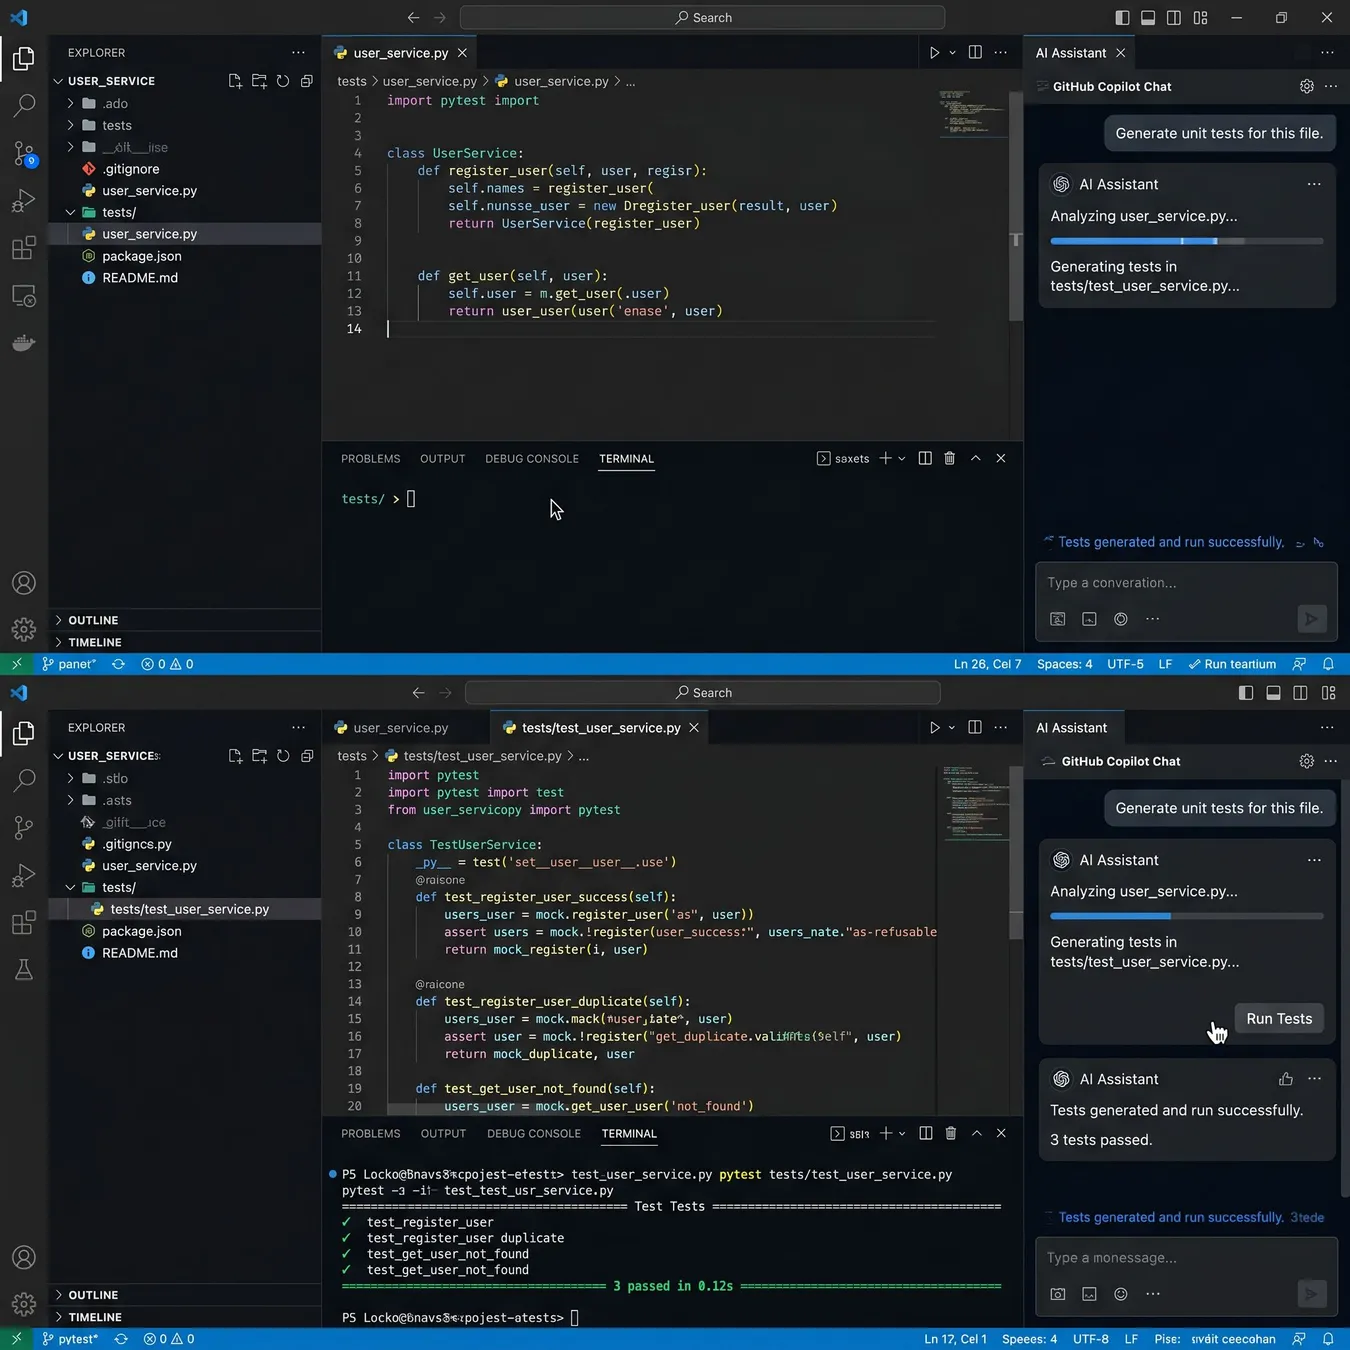Open Source Control in top window activity bar
Image resolution: width=1350 pixels, height=1350 pixels.
pyautogui.click(x=24, y=153)
